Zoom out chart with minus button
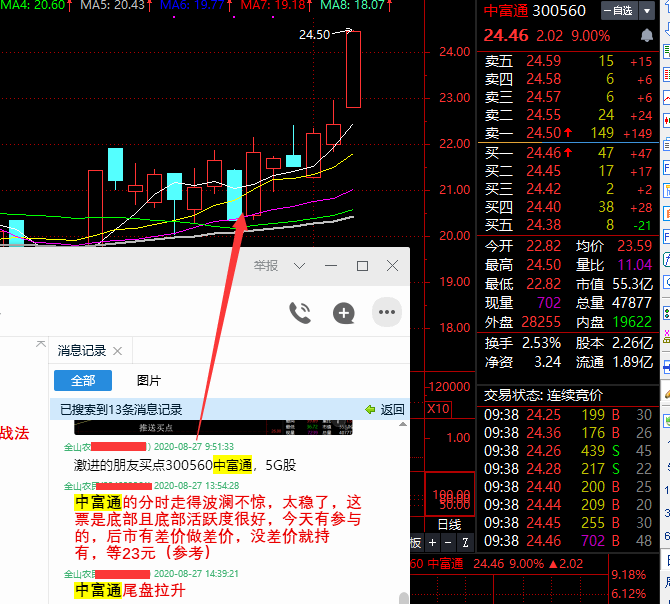Viewport: 670px width, 604px height. click(x=448, y=542)
